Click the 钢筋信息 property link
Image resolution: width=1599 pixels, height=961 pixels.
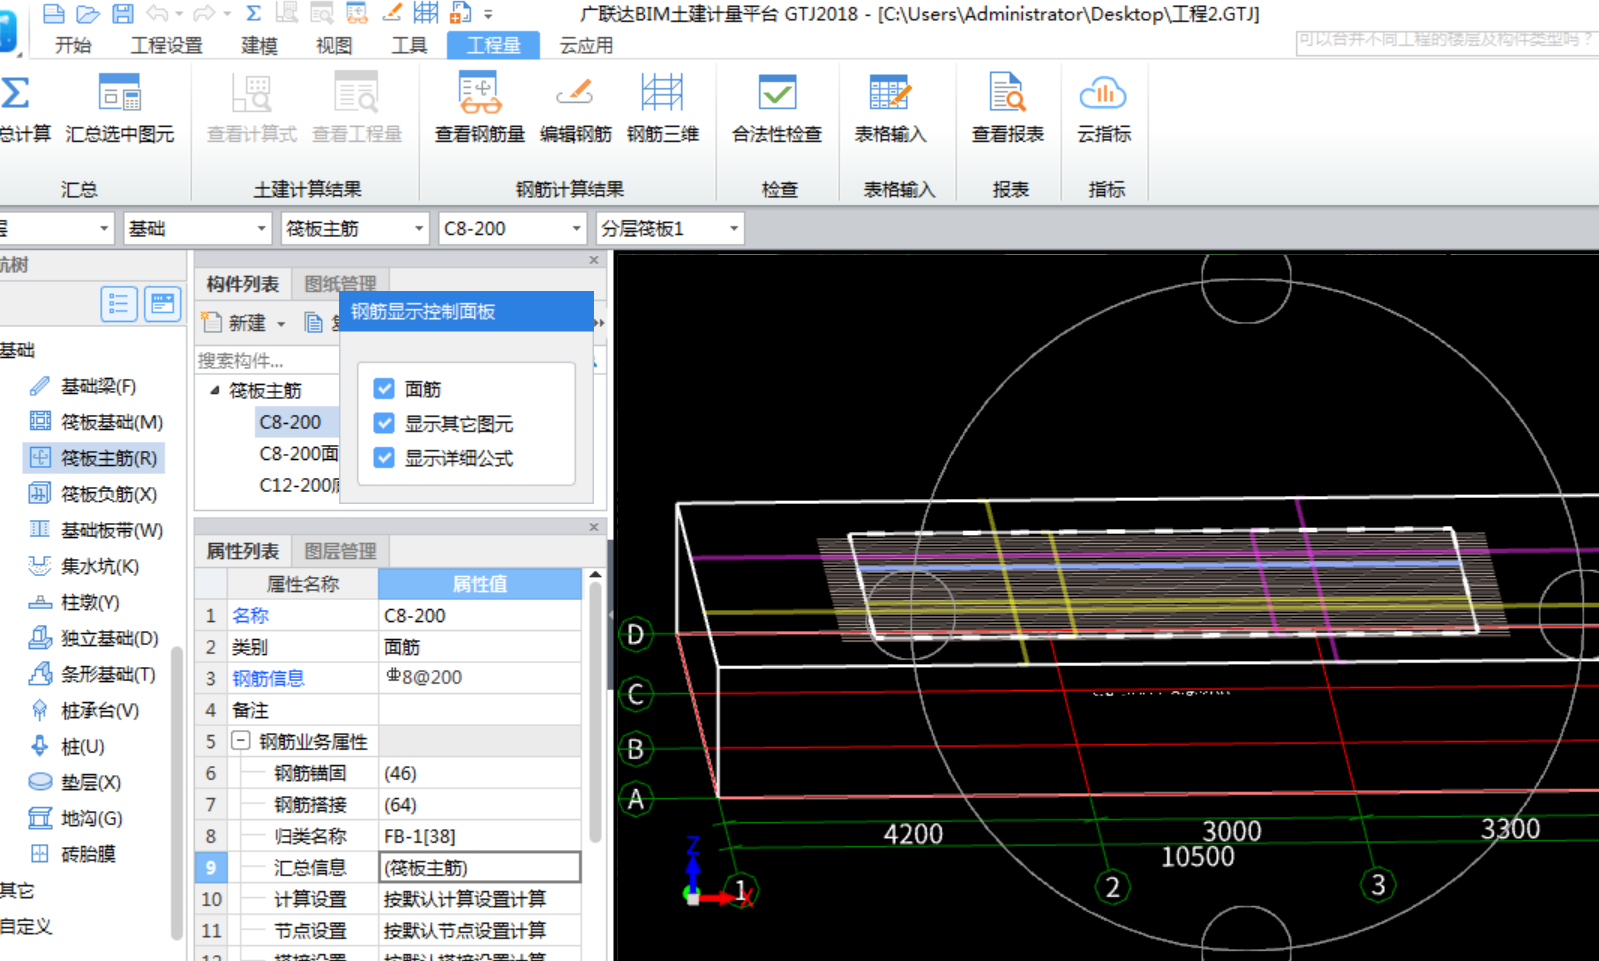[268, 678]
